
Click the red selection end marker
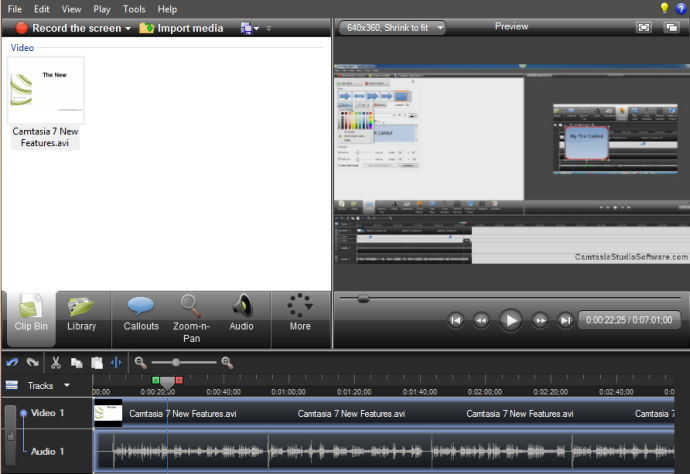179,380
